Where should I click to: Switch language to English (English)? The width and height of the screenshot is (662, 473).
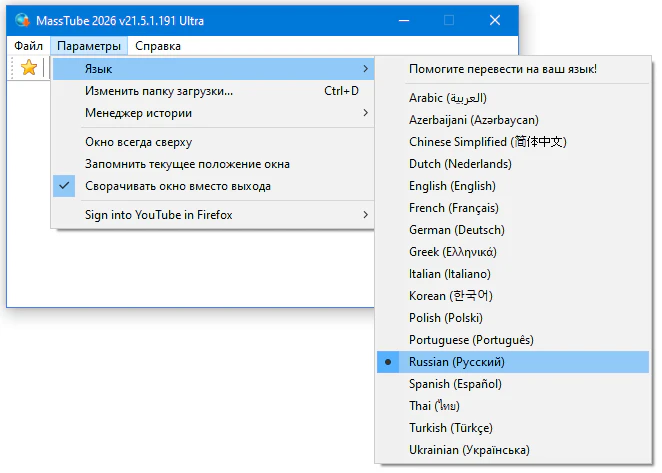452,186
